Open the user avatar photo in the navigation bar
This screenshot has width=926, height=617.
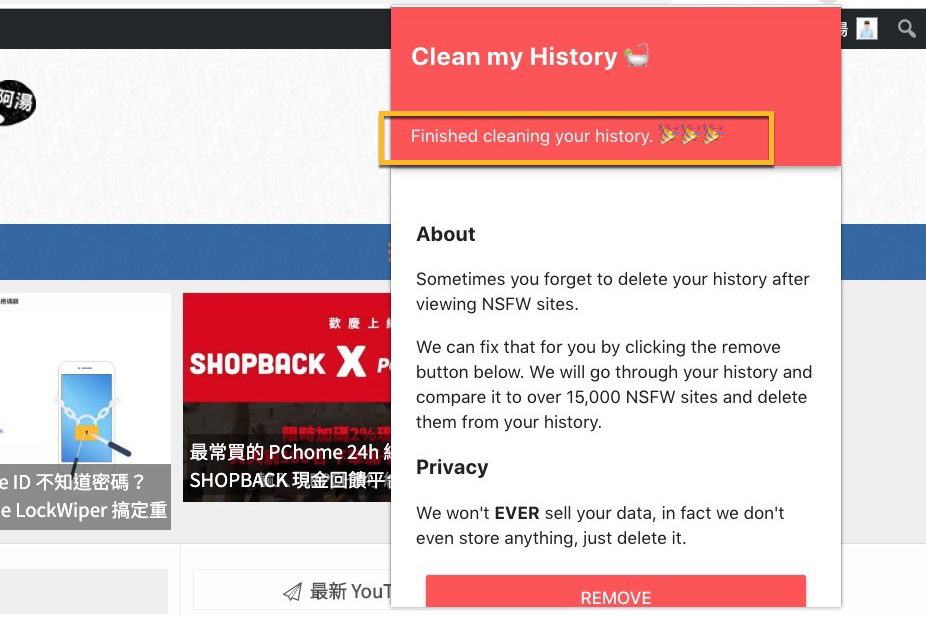tap(866, 28)
